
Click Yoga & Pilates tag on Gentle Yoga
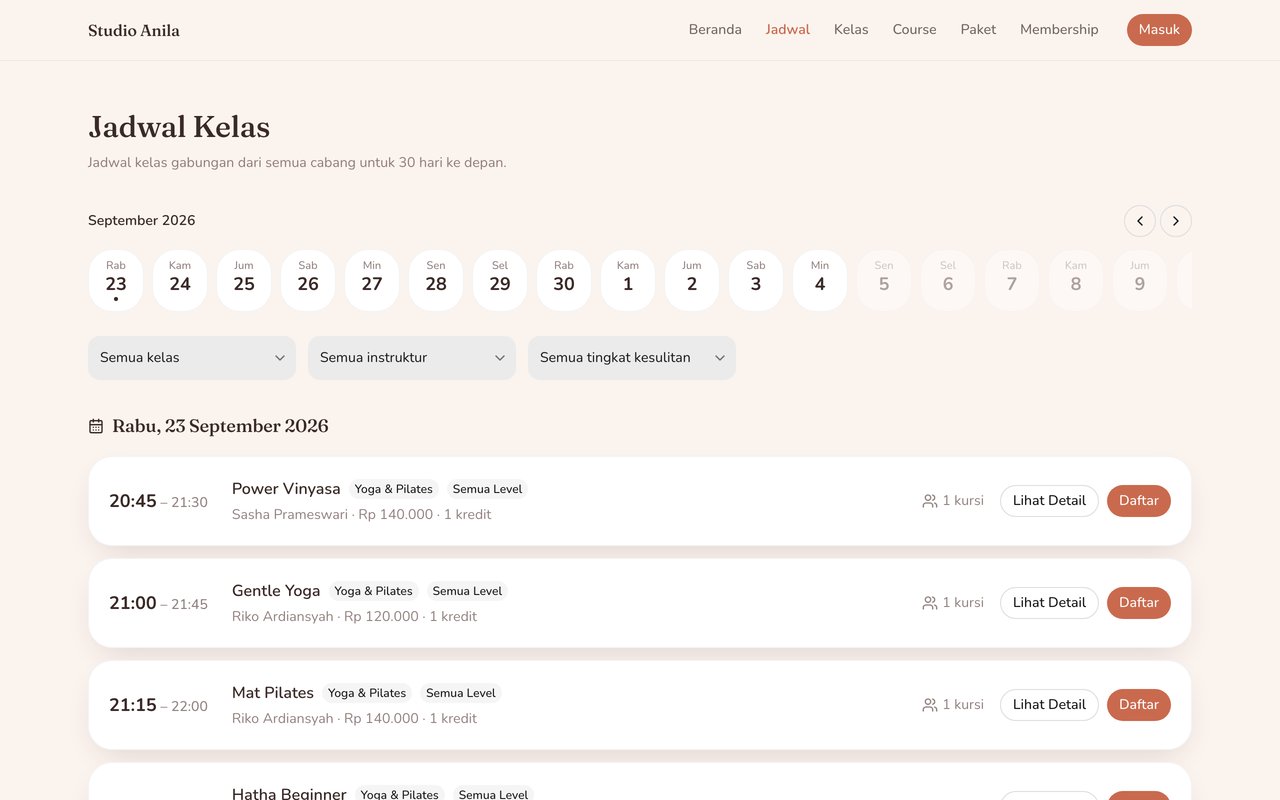pos(374,591)
